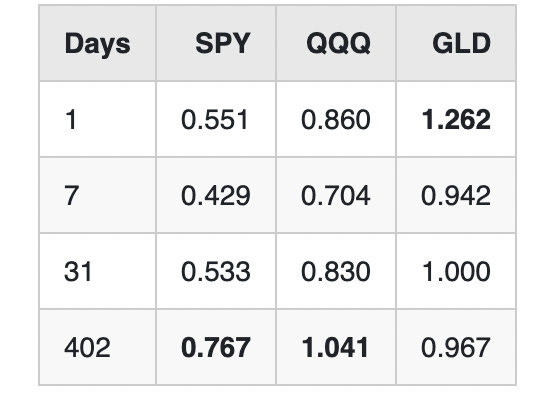Click GLD value 1.000
556x406 pixels.
pyautogui.click(x=457, y=272)
